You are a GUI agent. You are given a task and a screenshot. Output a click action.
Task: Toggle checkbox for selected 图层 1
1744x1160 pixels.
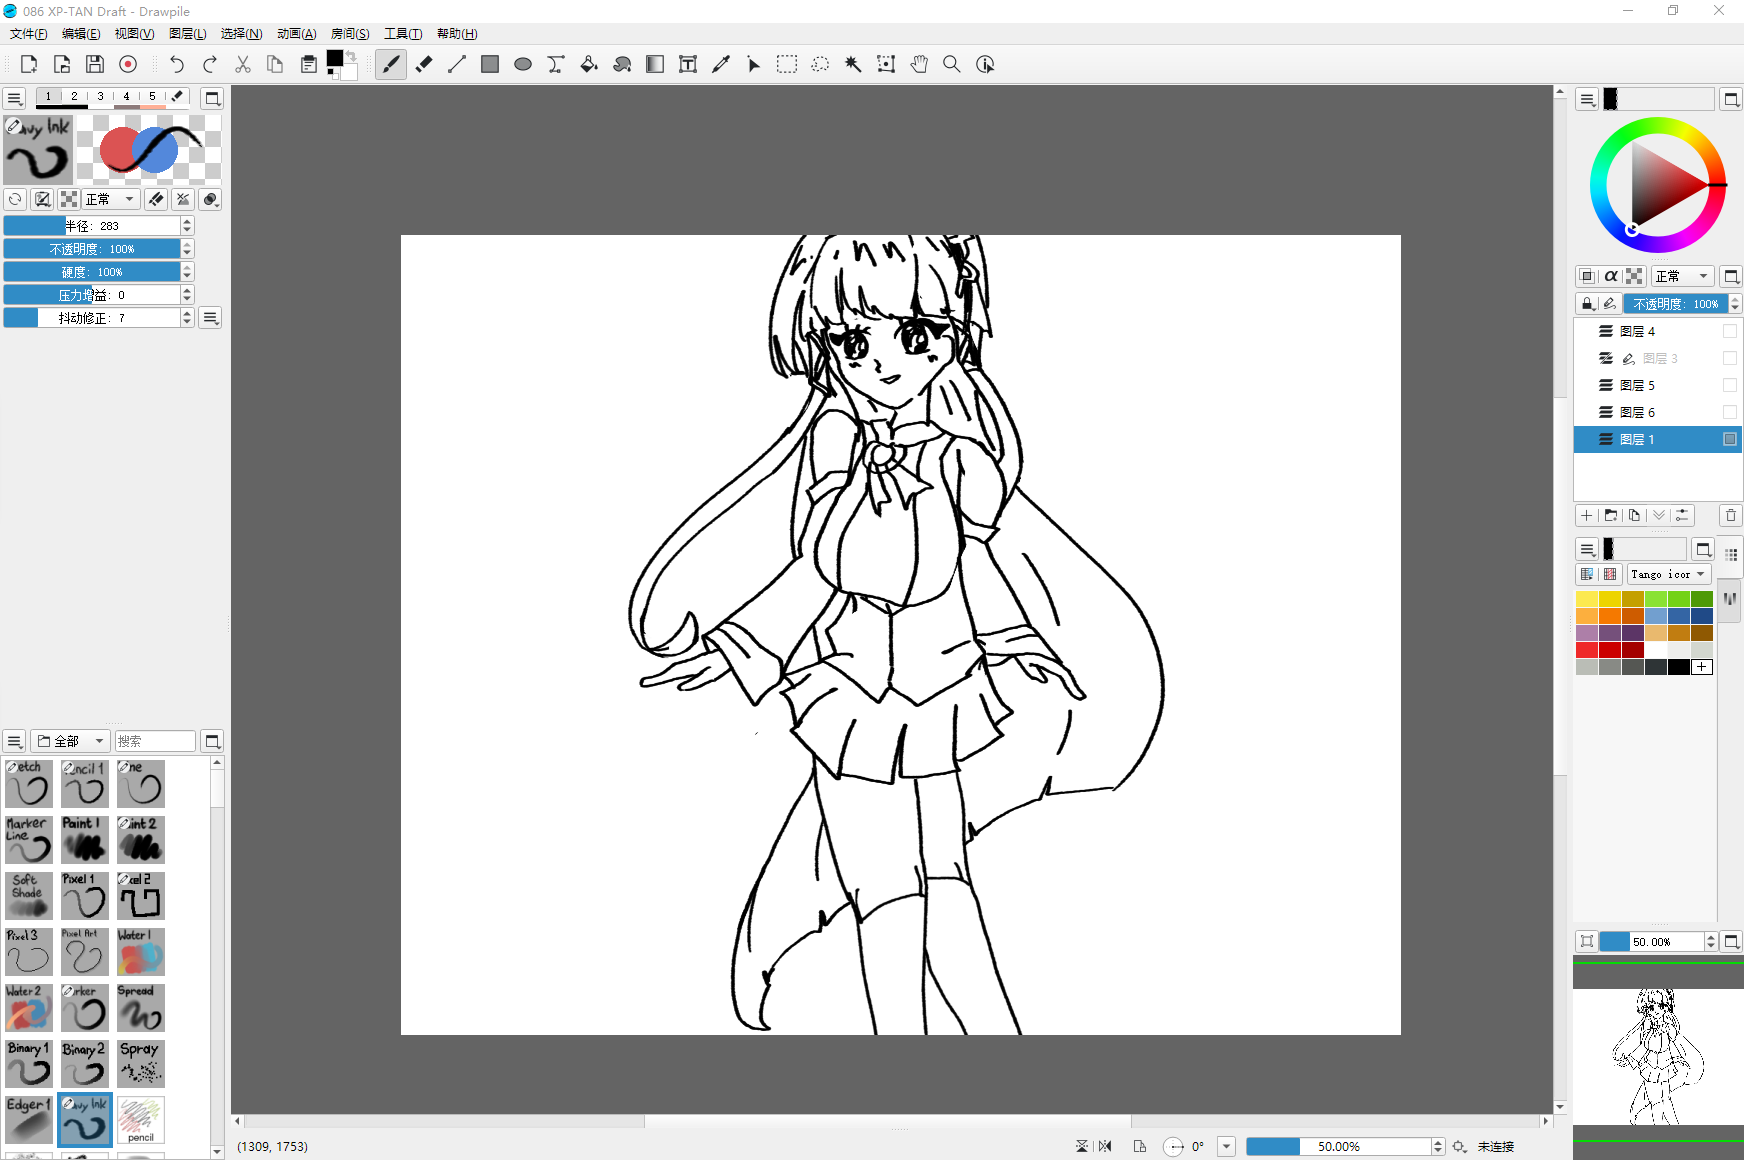[1729, 439]
